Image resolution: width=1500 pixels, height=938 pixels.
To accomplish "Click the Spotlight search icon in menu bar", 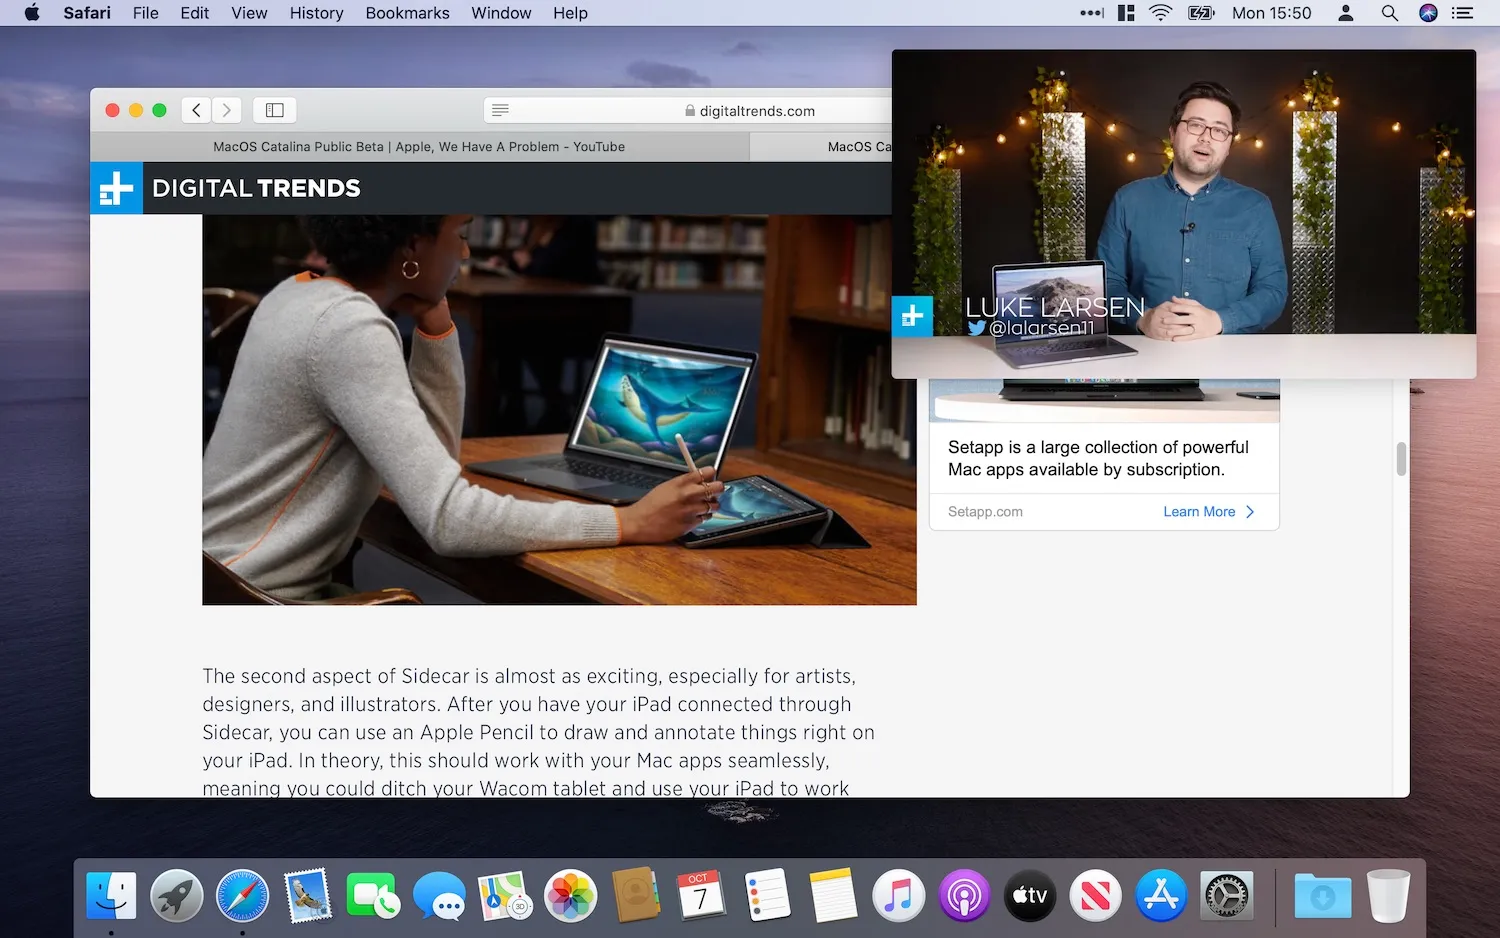I will (1386, 13).
